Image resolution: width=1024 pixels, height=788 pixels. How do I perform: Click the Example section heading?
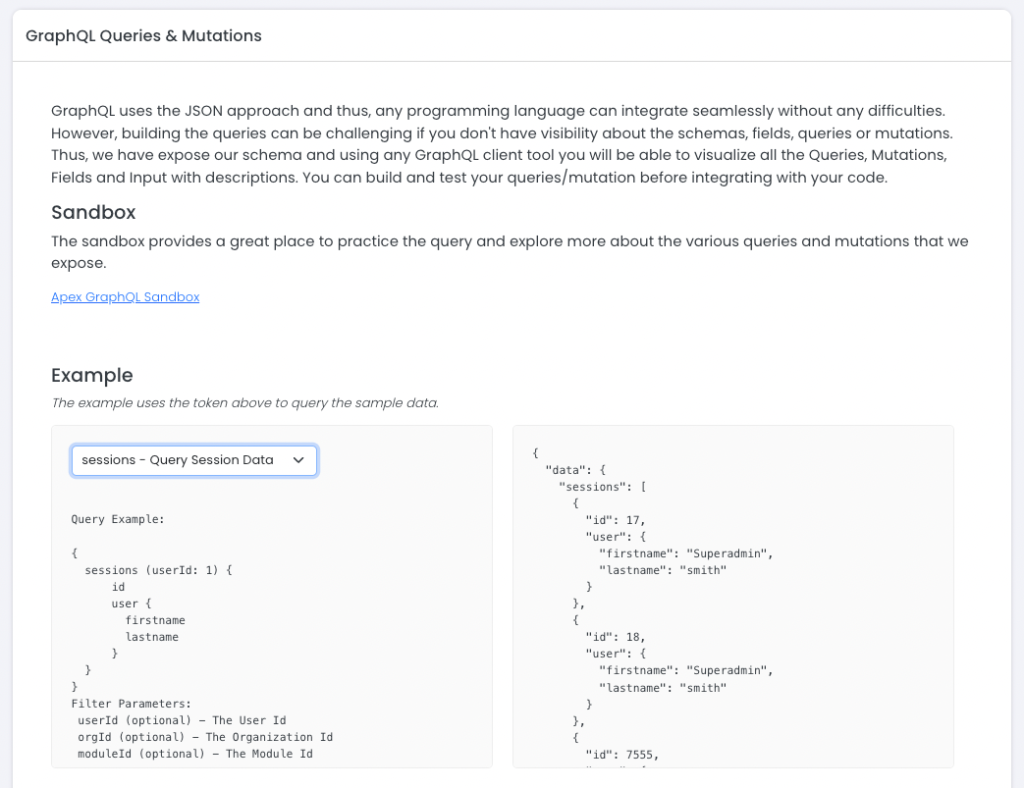click(92, 375)
